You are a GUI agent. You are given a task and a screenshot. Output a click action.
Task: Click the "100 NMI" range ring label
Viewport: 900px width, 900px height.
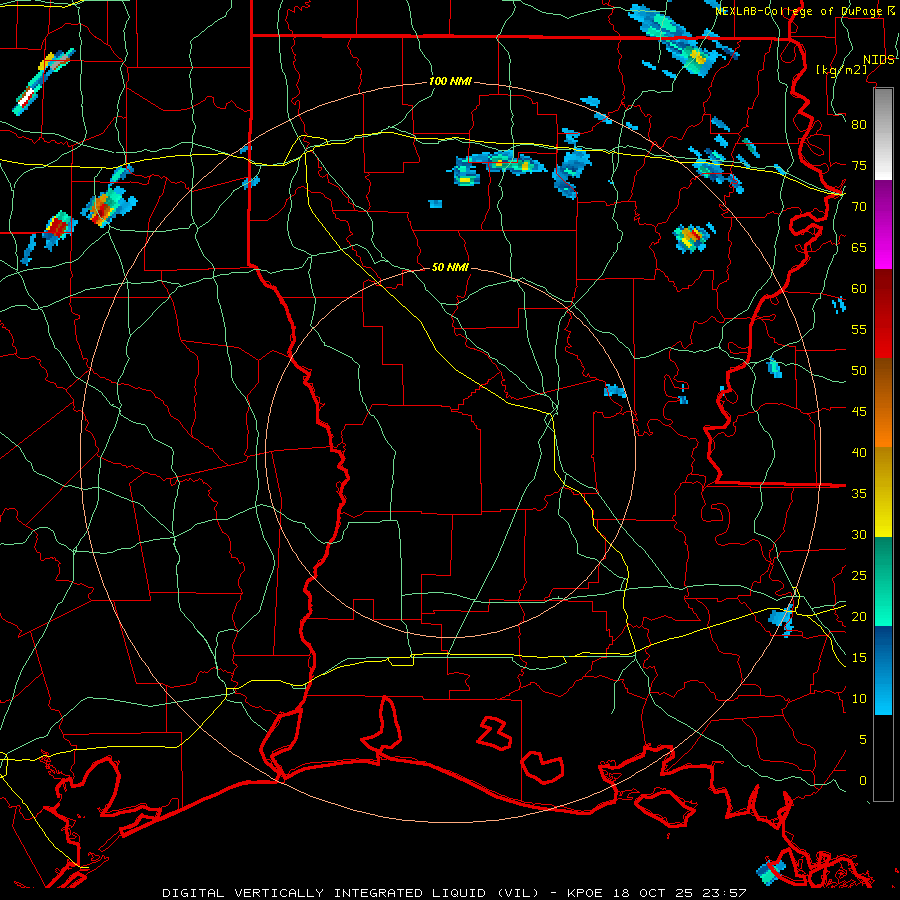tap(450, 82)
